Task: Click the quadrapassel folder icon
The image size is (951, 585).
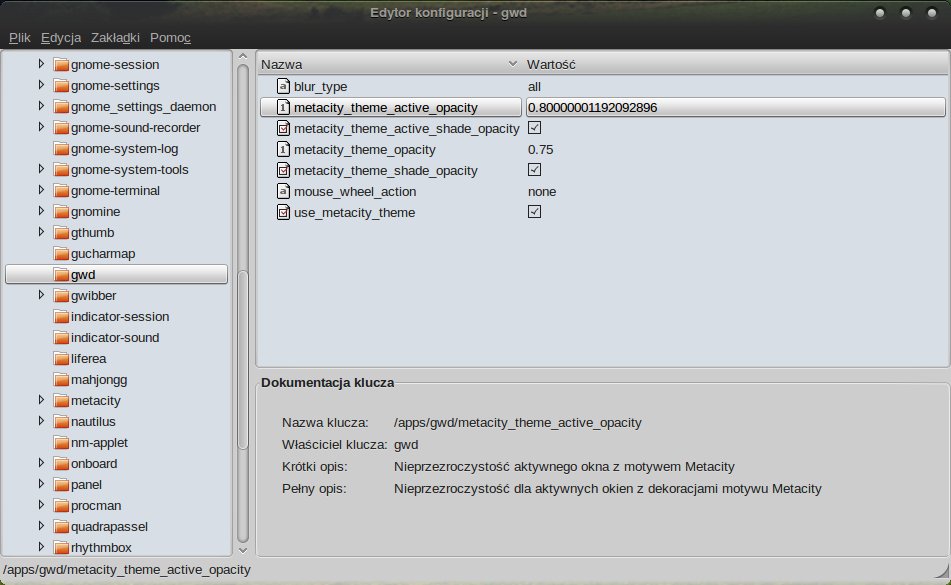Action: click(x=61, y=527)
